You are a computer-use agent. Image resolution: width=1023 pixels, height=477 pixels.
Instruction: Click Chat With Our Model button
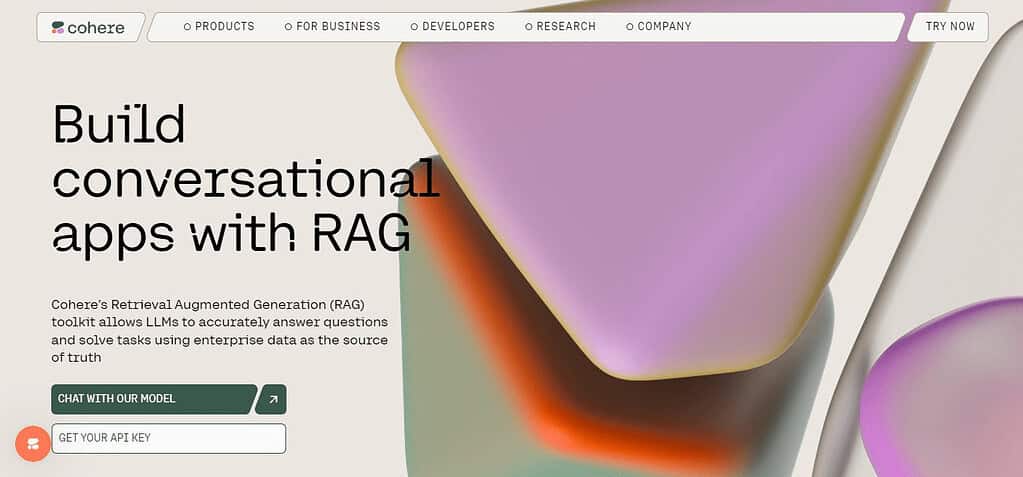(x=153, y=399)
